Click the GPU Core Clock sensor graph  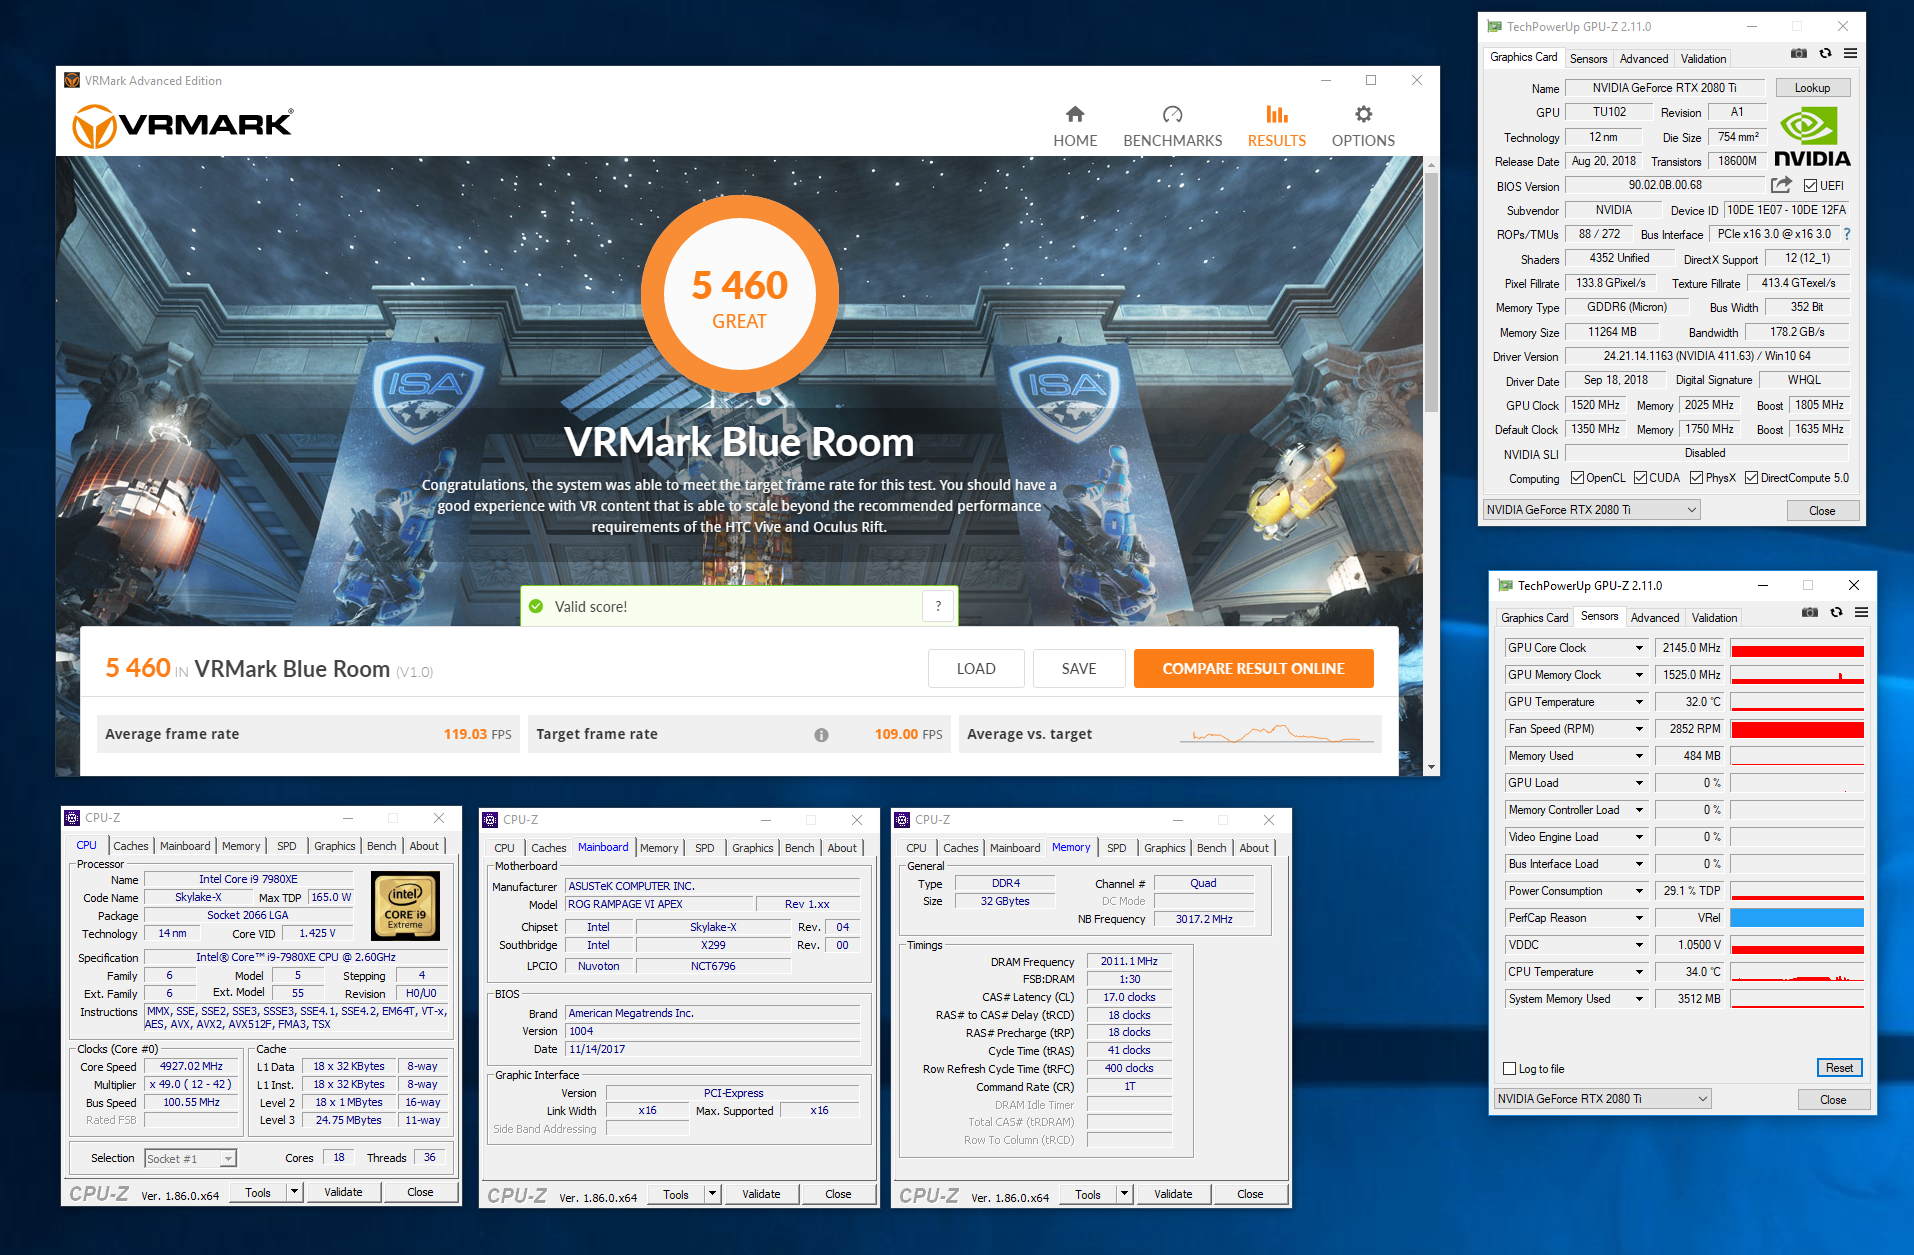coord(1797,648)
